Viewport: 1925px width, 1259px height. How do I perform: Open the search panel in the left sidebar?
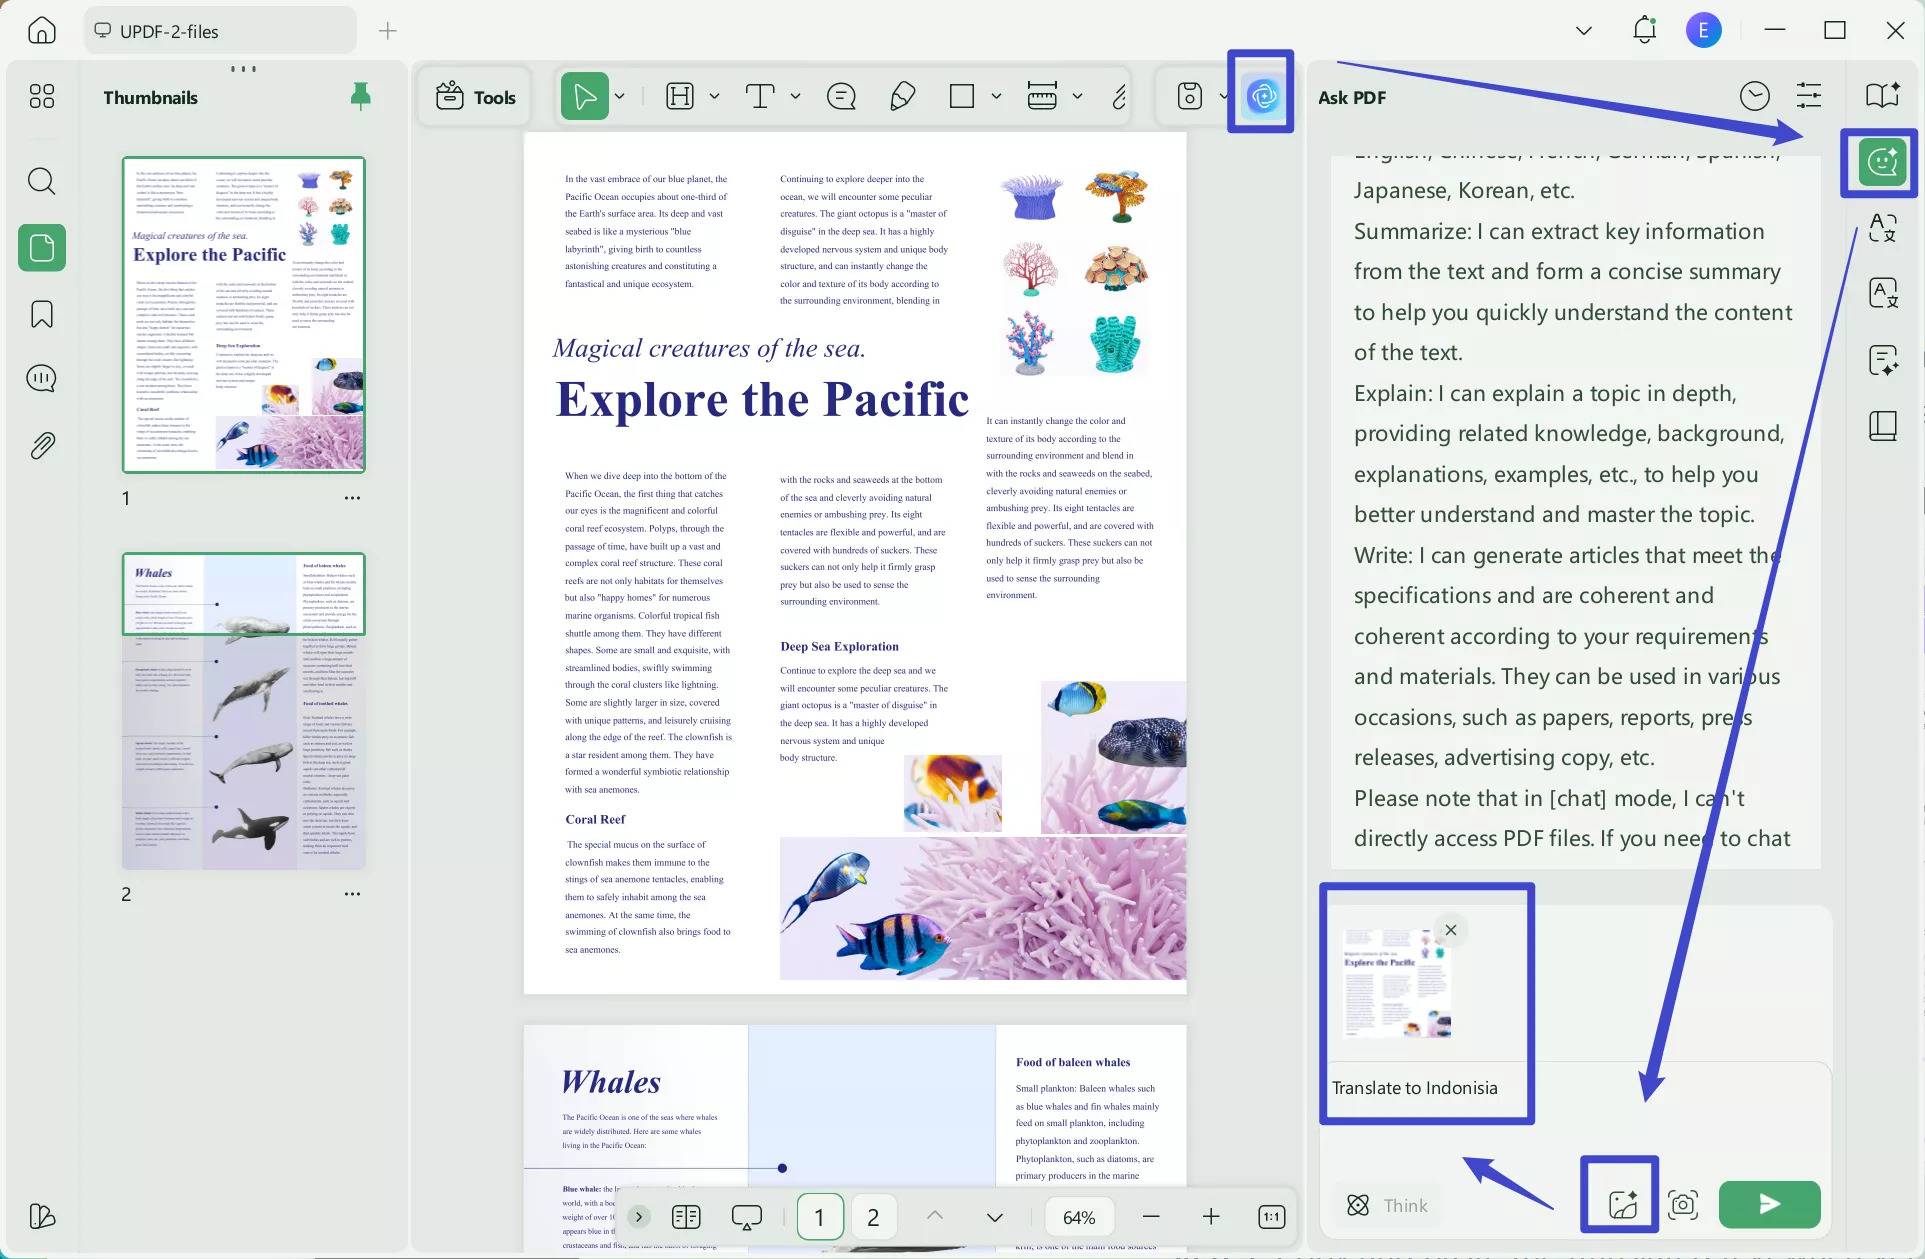coord(41,181)
